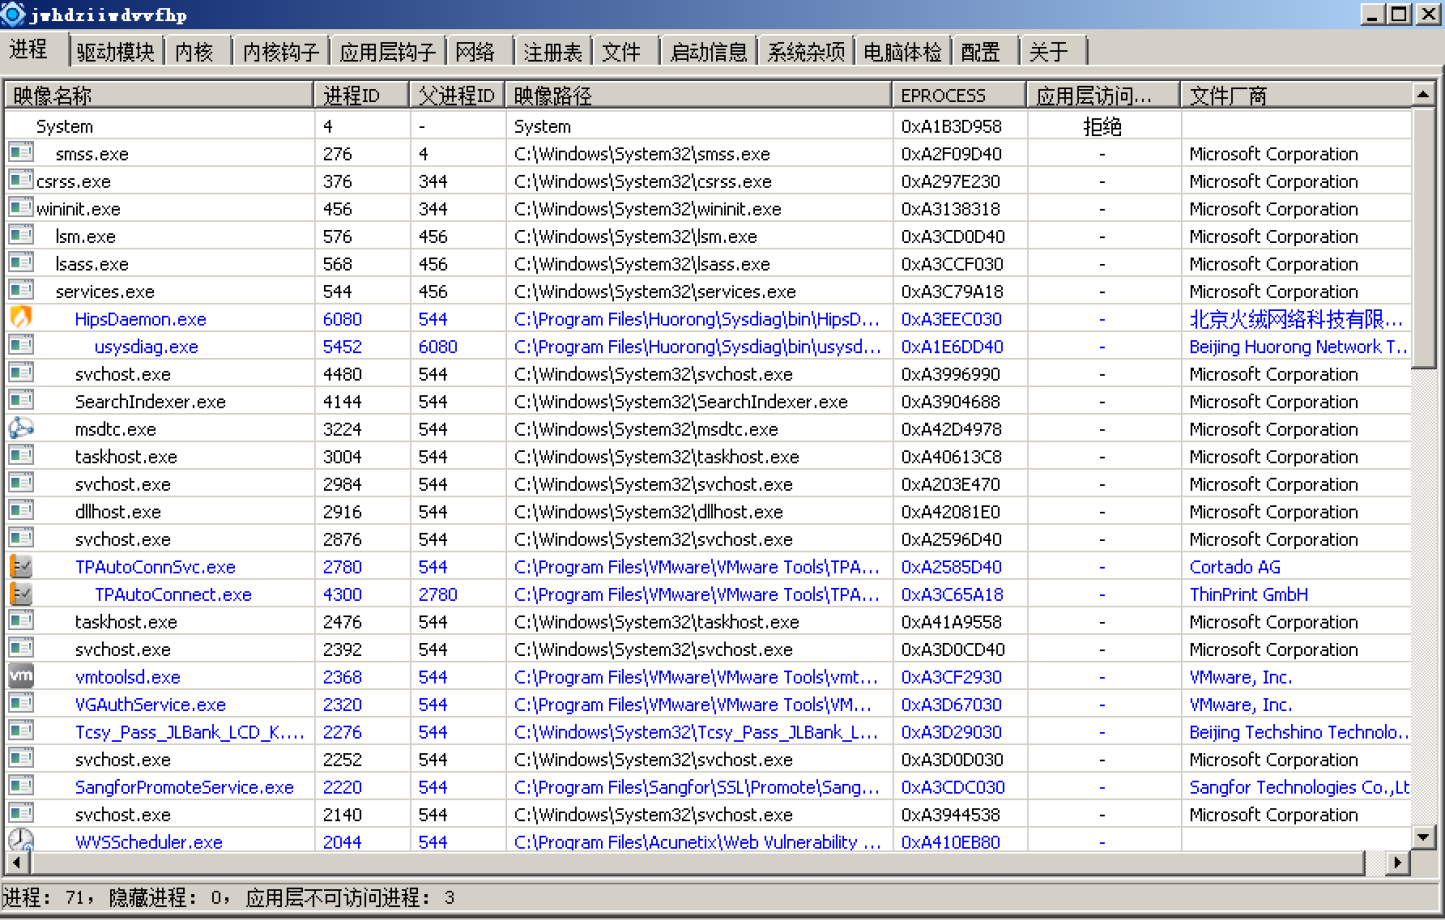
Task: Select the 拒绝 cell in the System row
Action: [1102, 126]
